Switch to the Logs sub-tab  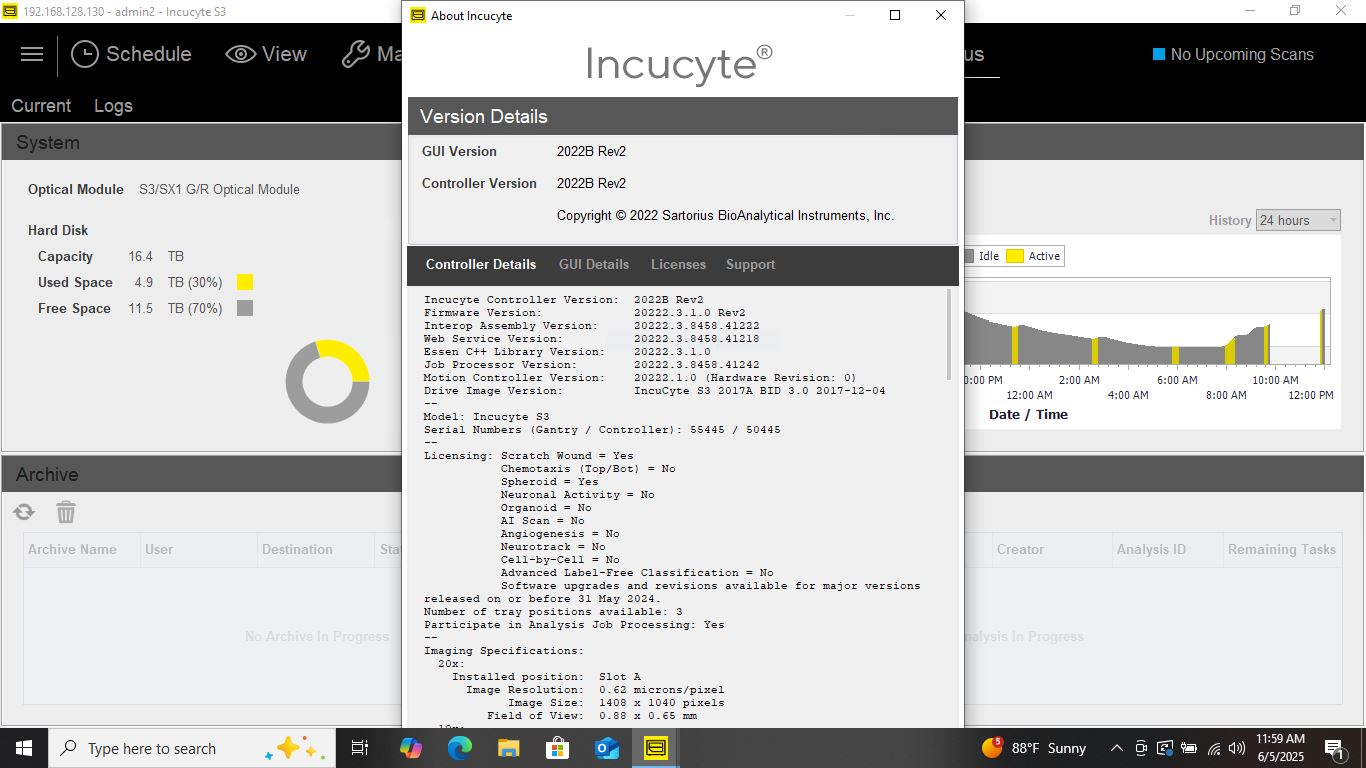(x=113, y=106)
